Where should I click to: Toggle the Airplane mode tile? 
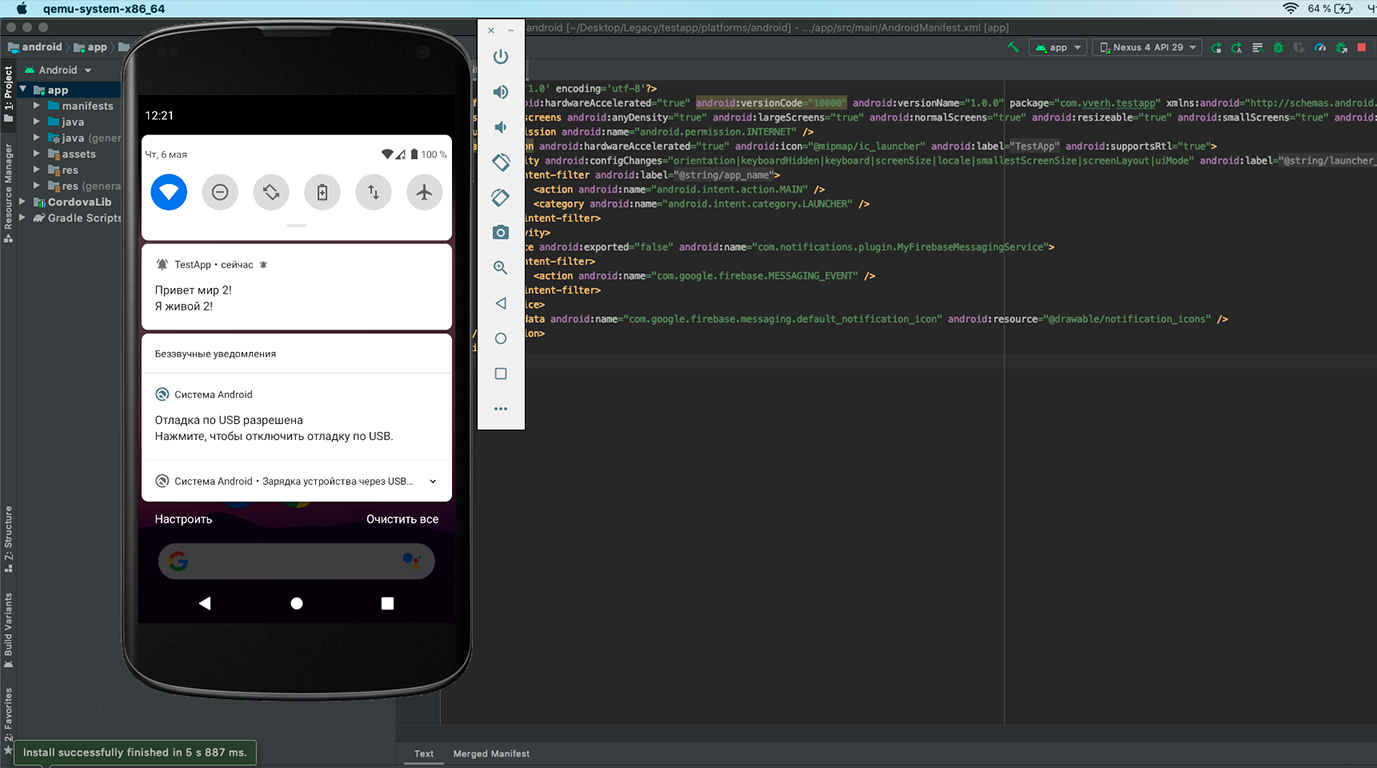coord(424,192)
